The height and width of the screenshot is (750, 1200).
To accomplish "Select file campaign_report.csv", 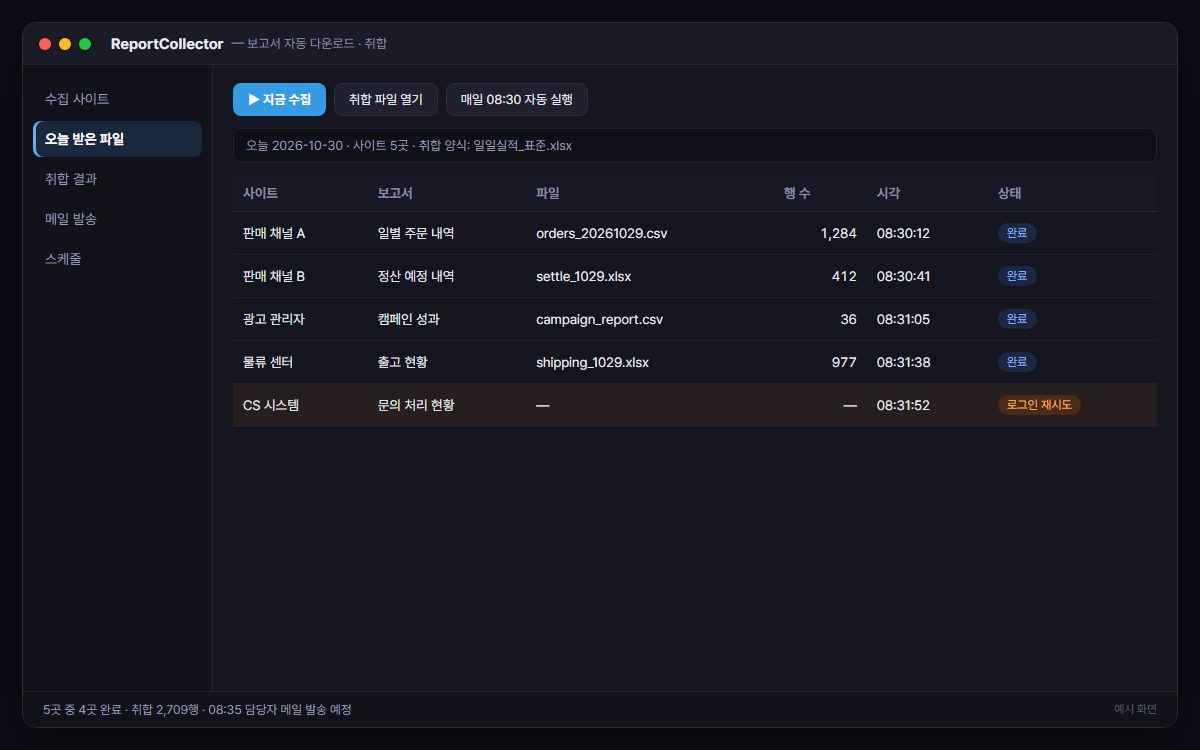I will click(599, 319).
